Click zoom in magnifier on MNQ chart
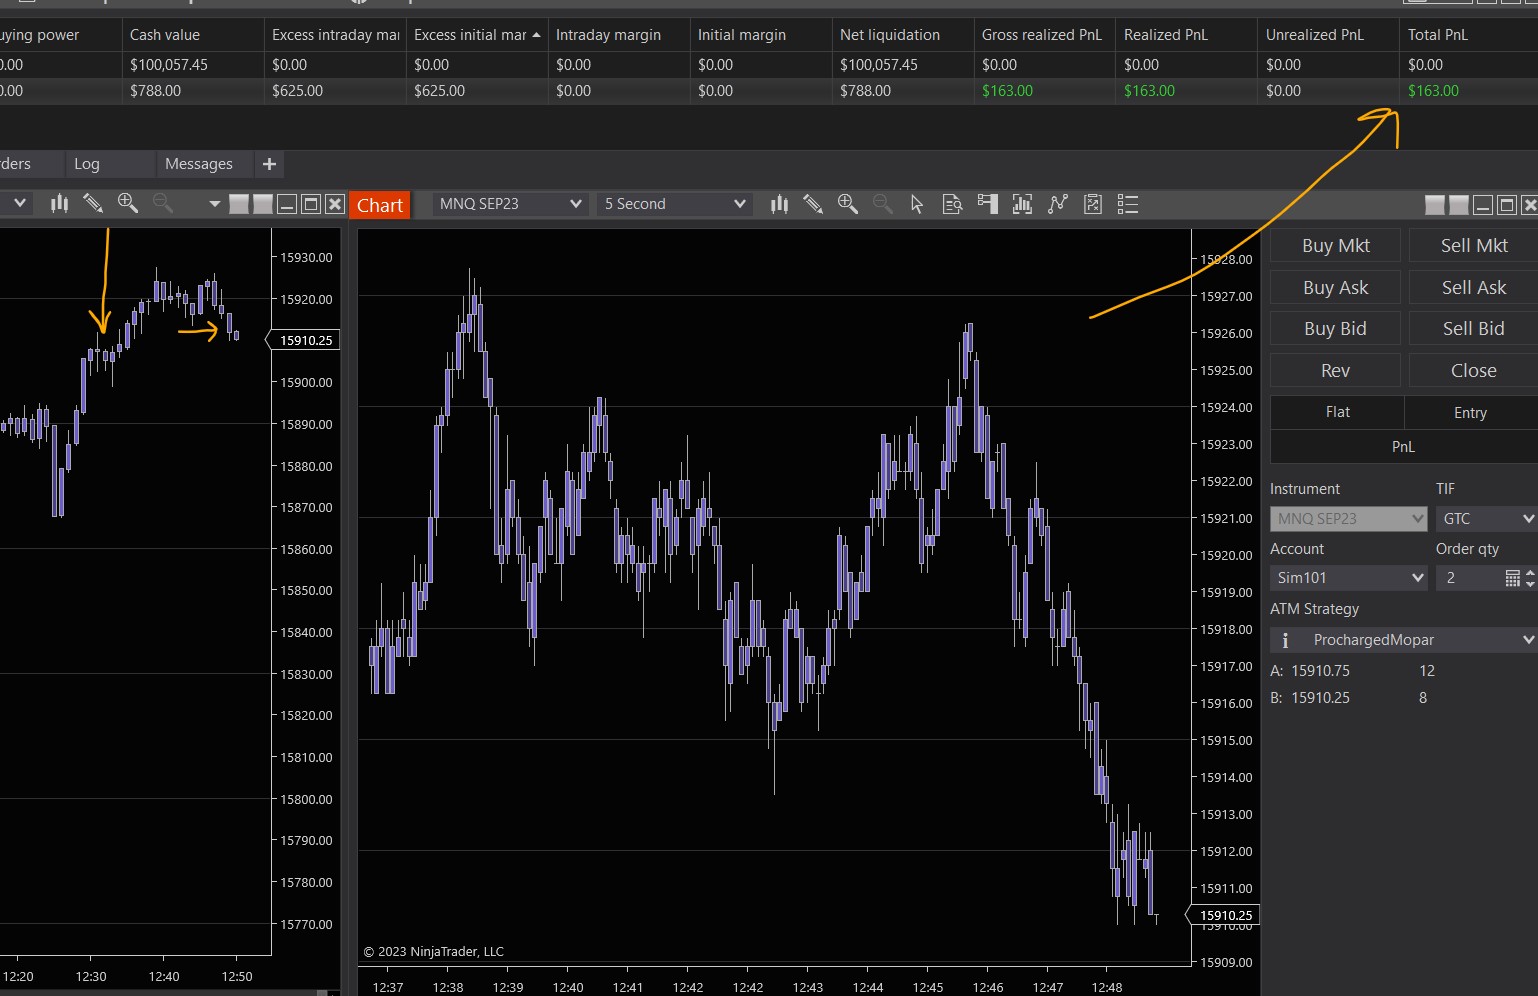 pos(847,204)
